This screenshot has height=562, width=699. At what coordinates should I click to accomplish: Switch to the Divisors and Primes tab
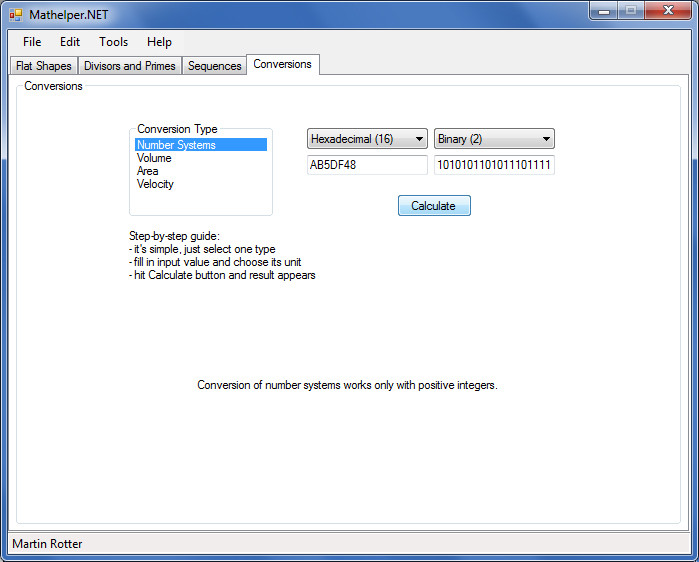[130, 66]
